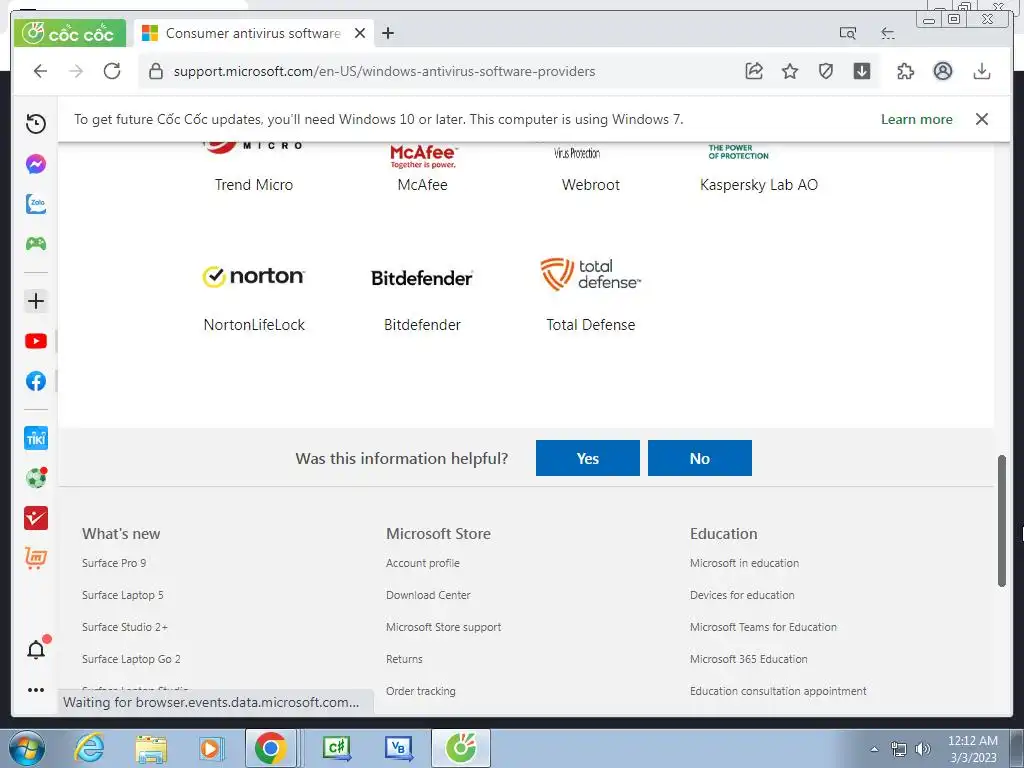The height and width of the screenshot is (768, 1024).
Task: Open Account profile link
Action: tap(423, 563)
